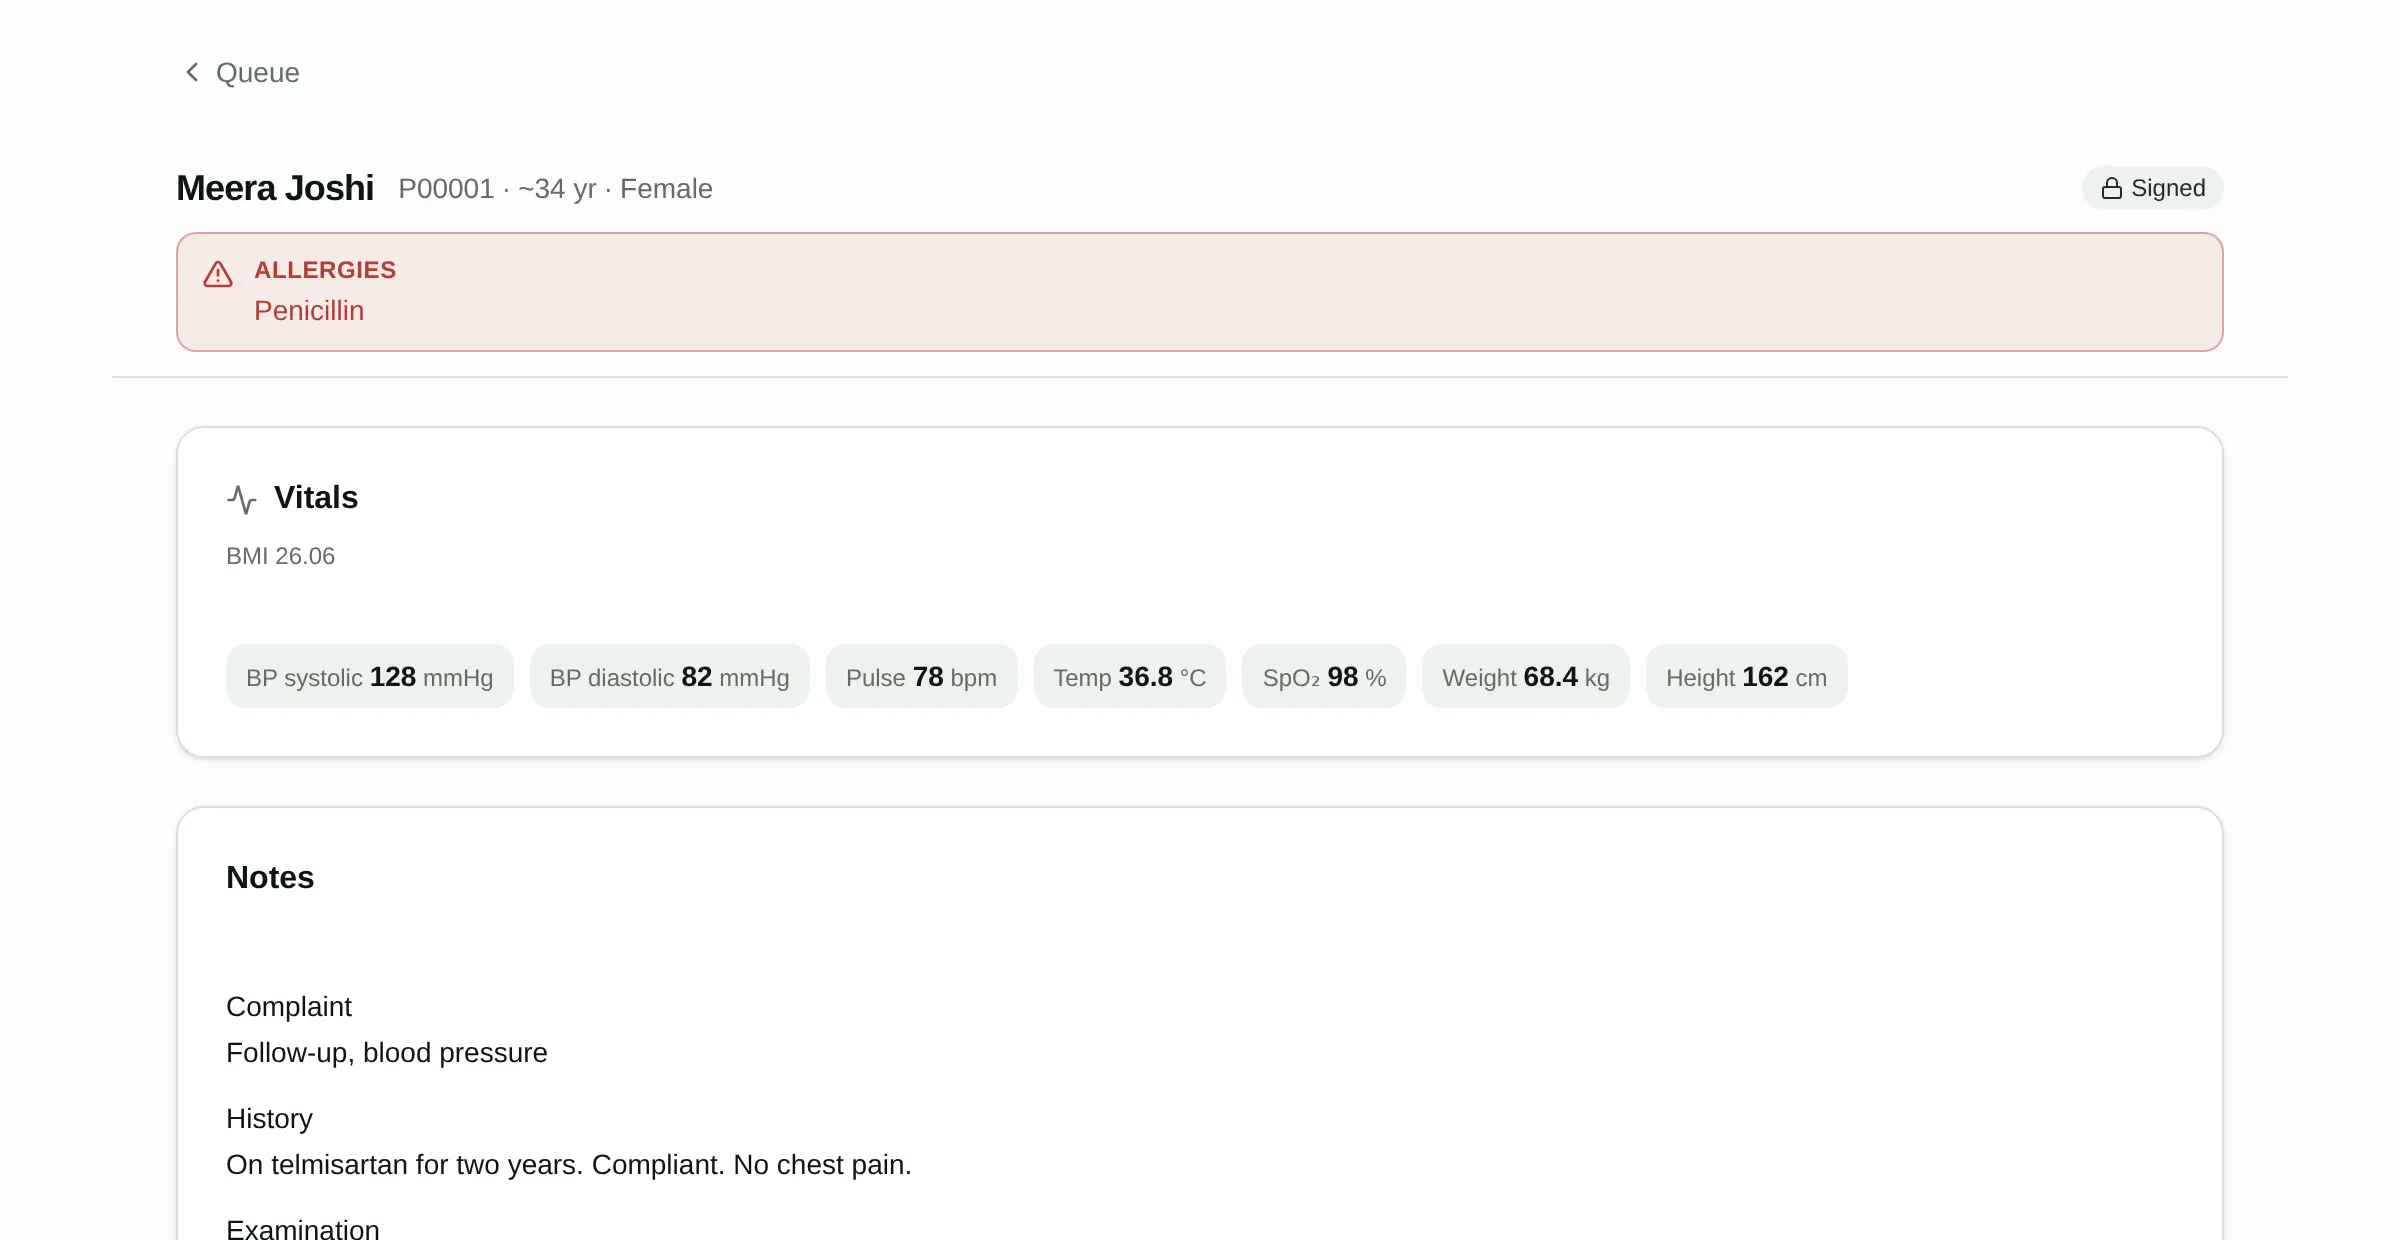
Task: Select the patient name Meera Joshi
Action: [275, 188]
